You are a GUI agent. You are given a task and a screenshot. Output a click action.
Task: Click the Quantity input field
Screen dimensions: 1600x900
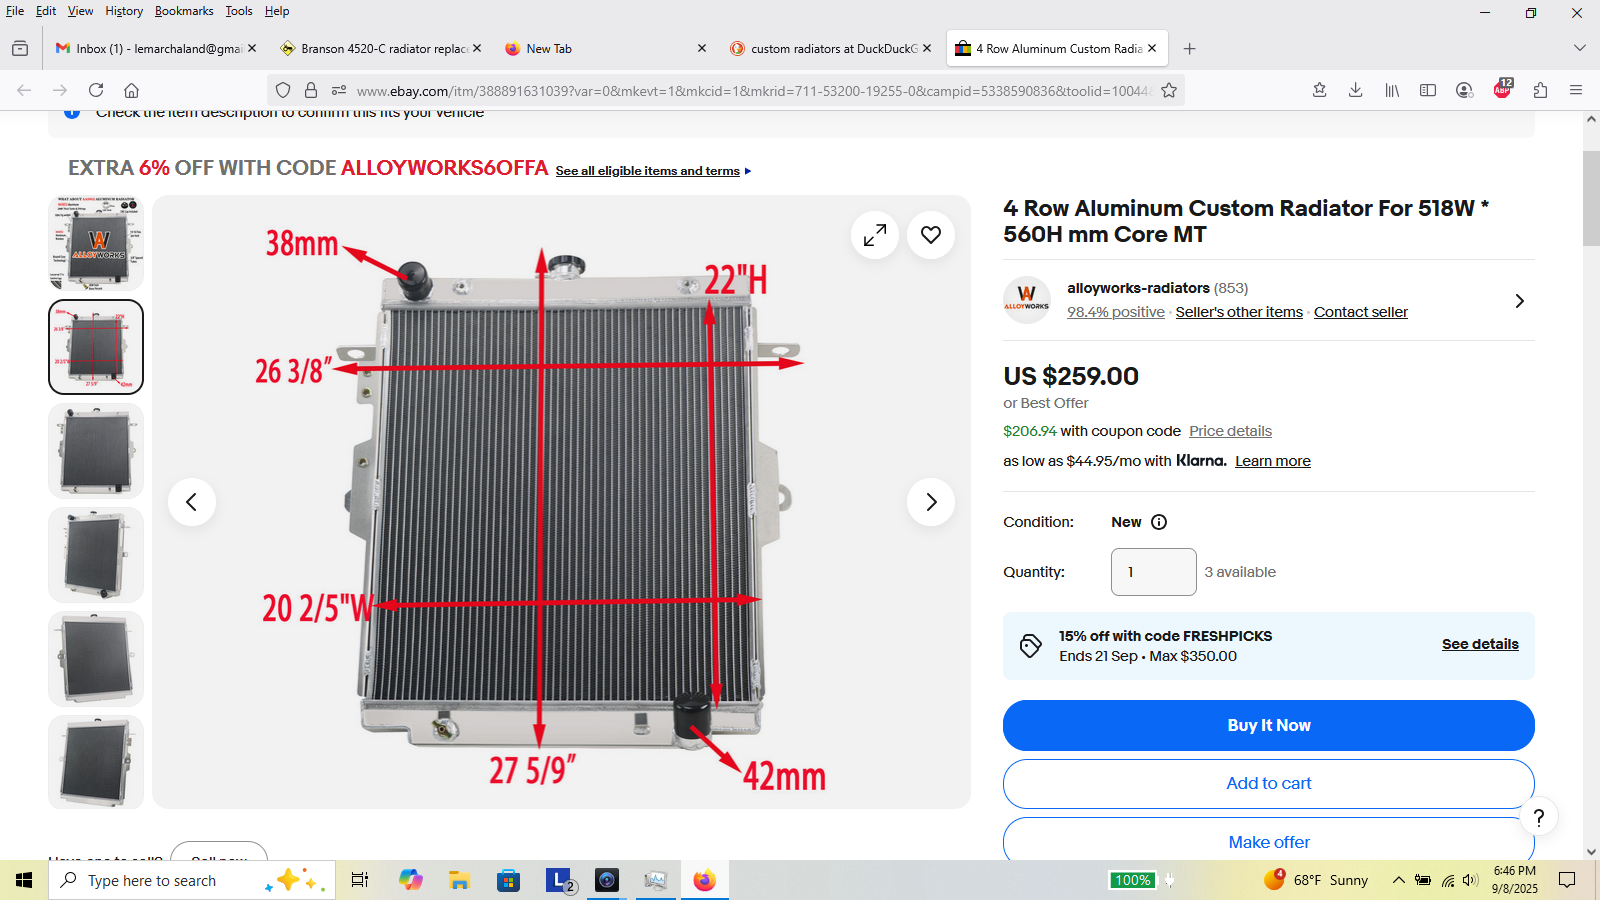tap(1153, 572)
